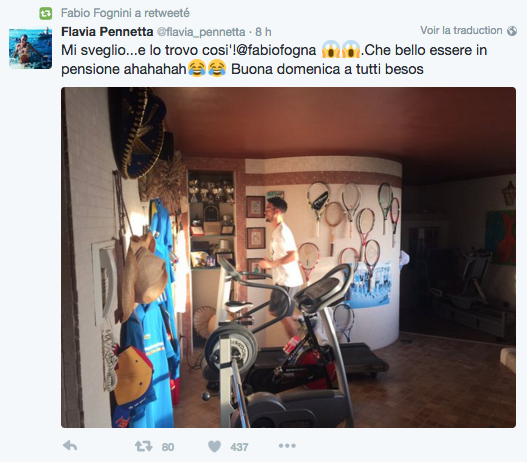The width and height of the screenshot is (527, 462).
Task: Click the Fabio Fognini a retweeté text
Action: (125, 13)
